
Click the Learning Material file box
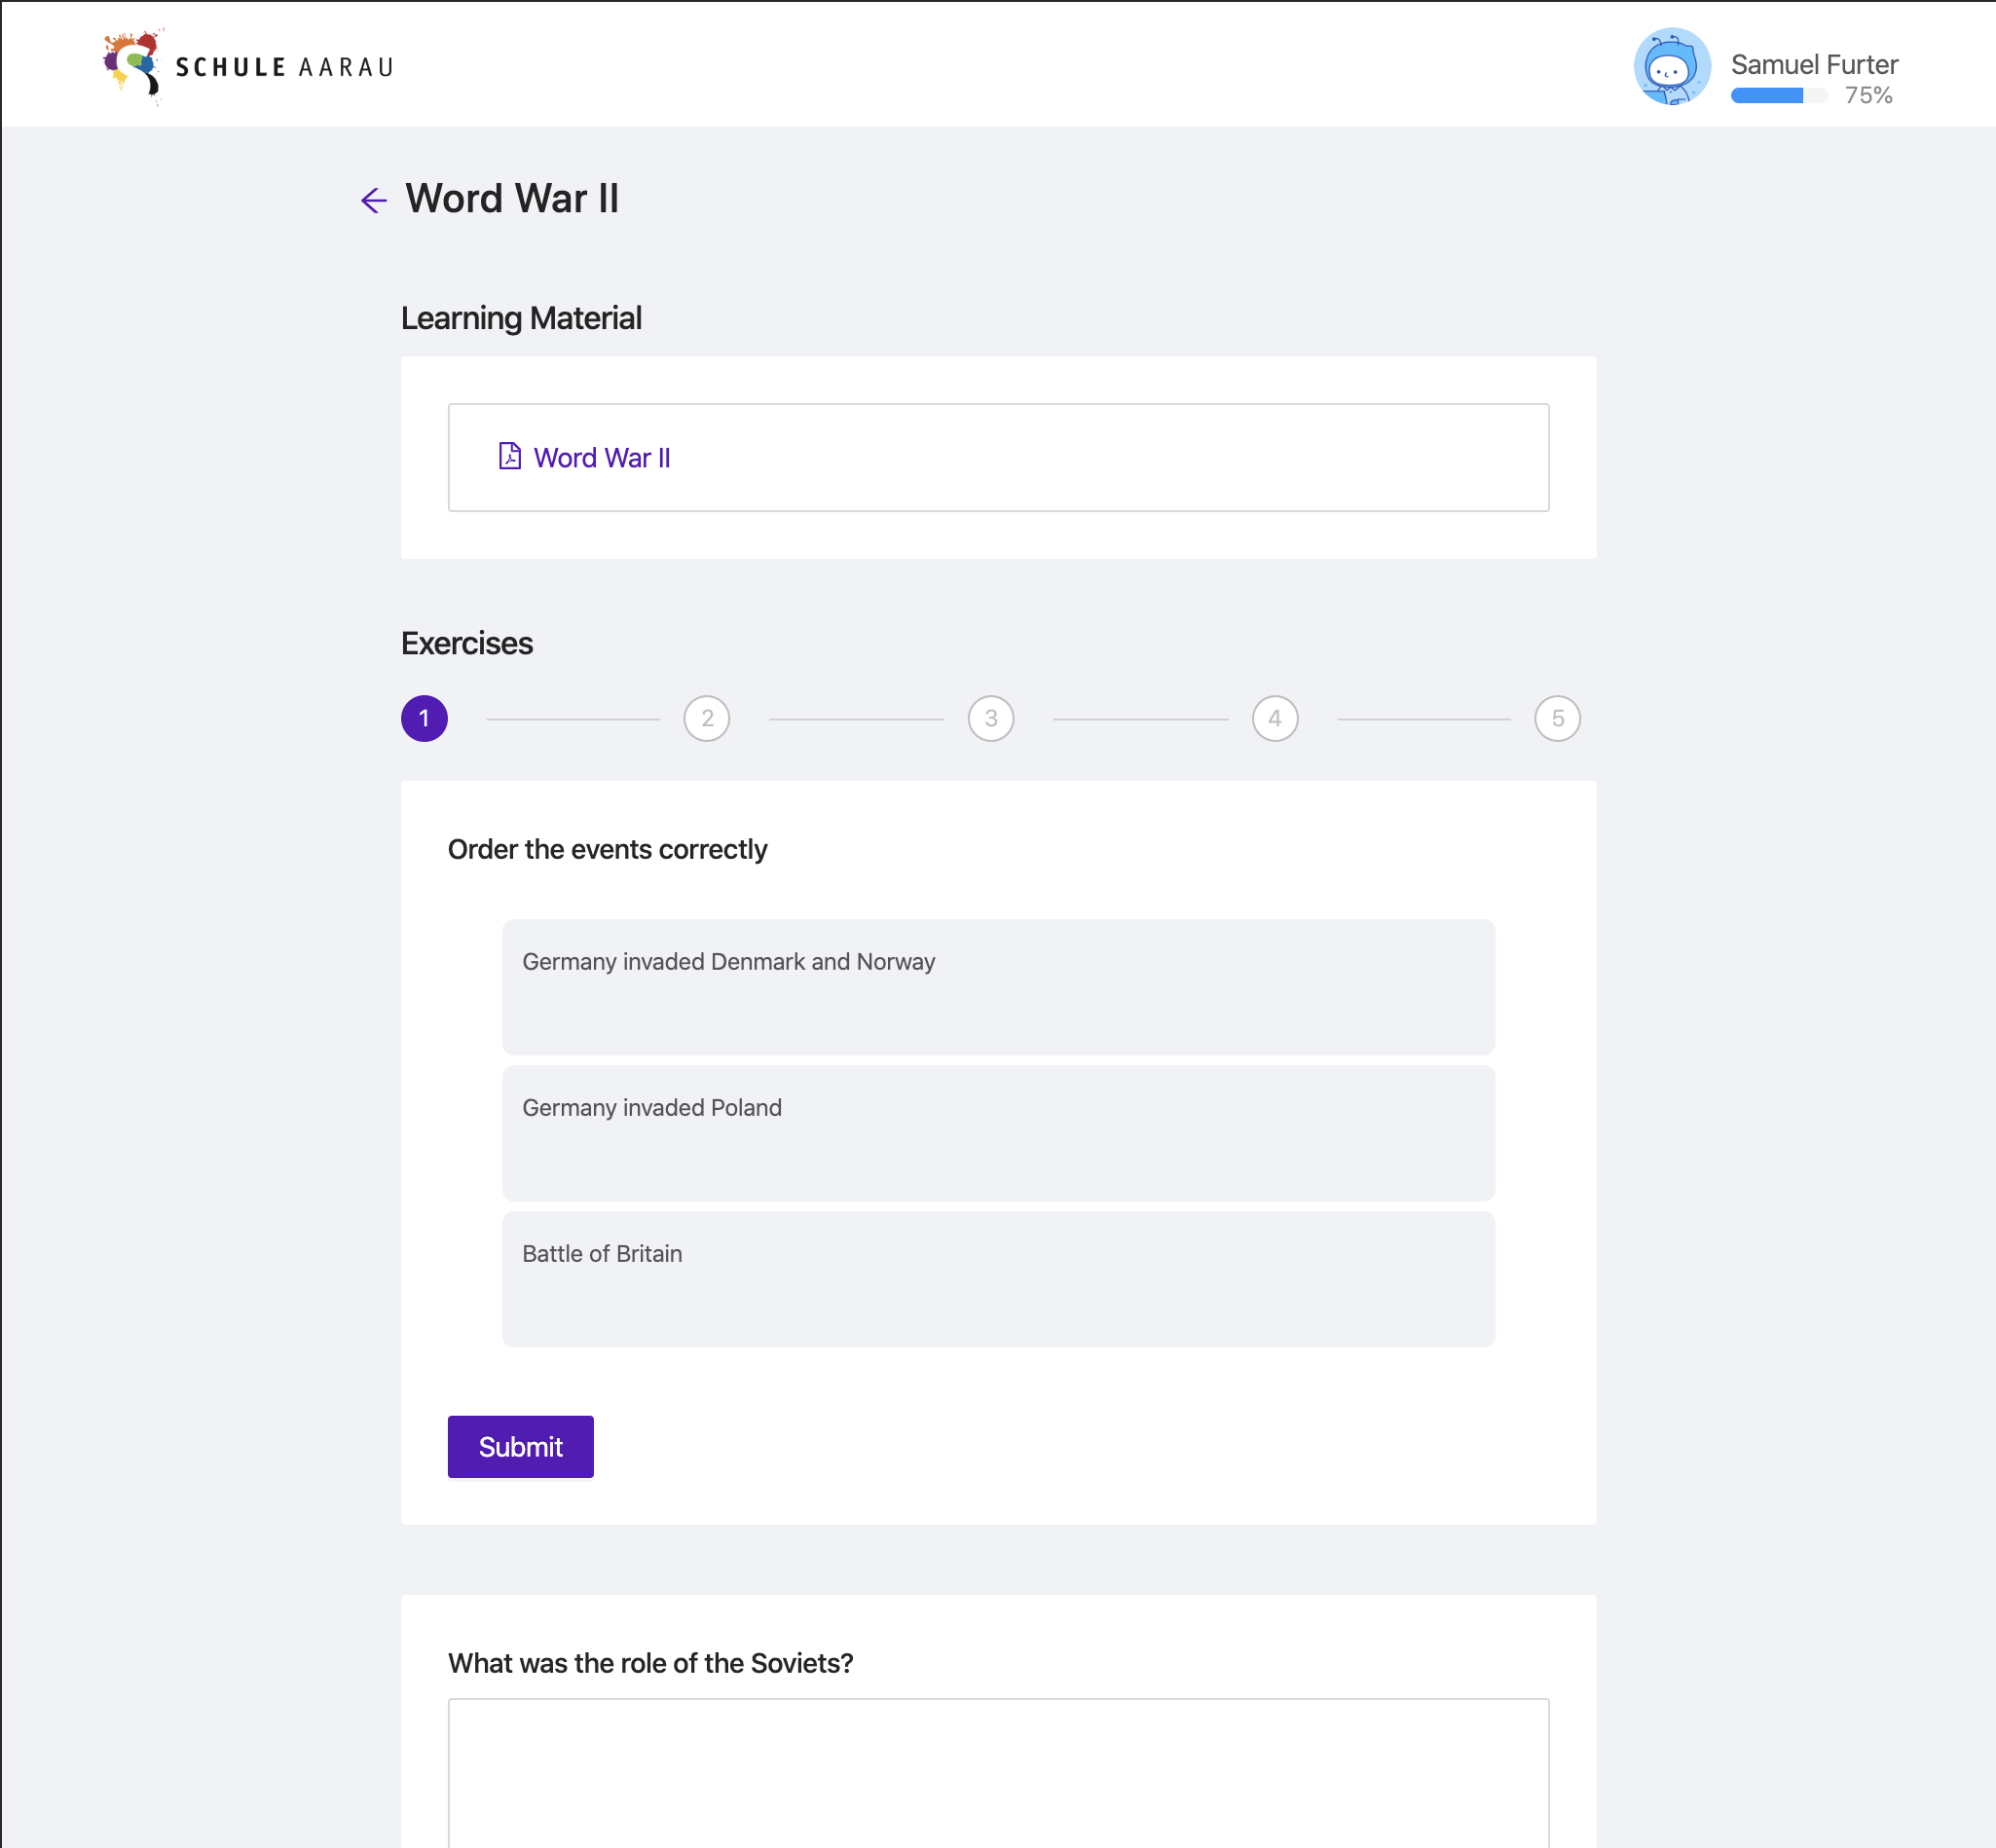pos(998,457)
